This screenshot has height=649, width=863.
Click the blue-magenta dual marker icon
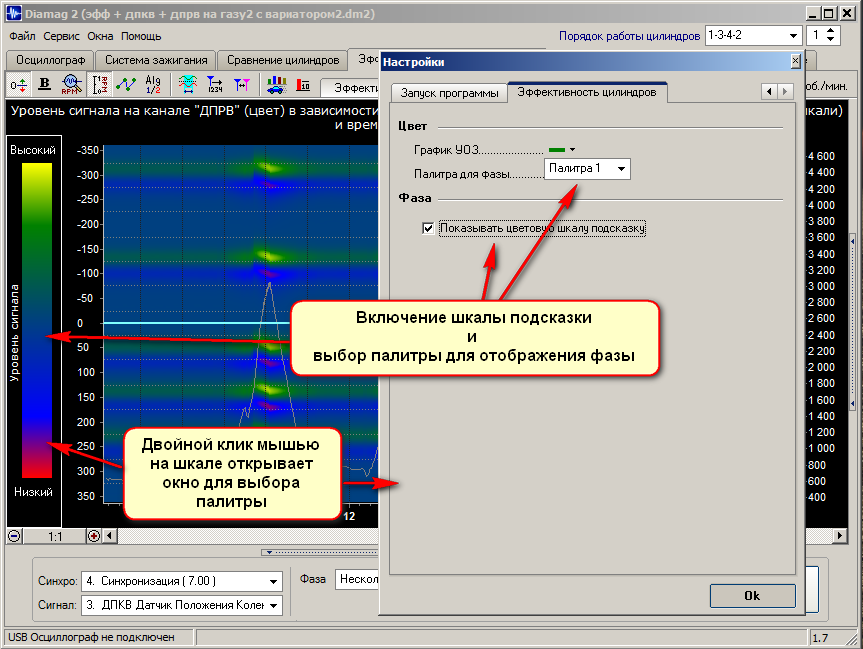click(242, 85)
